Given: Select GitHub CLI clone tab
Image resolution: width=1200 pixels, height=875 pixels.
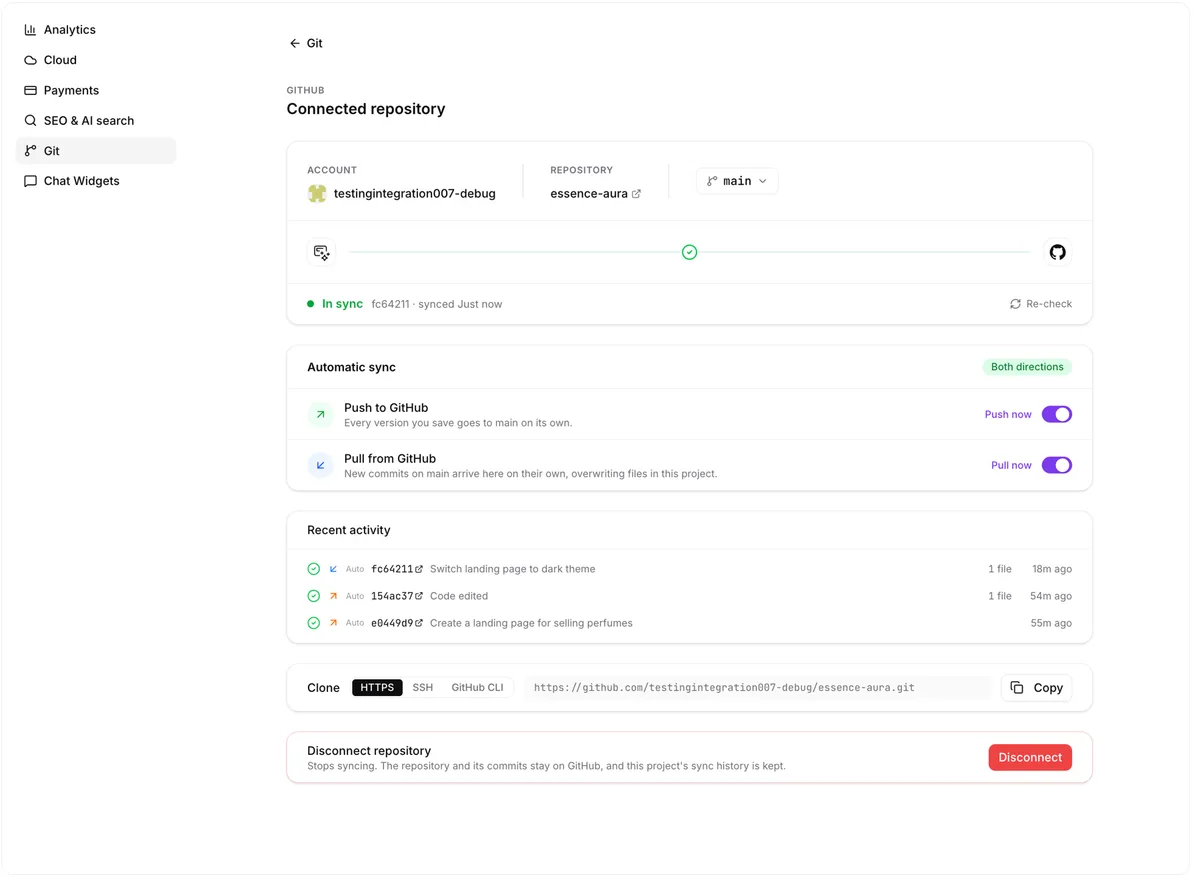Looking at the screenshot, I should click(477, 688).
